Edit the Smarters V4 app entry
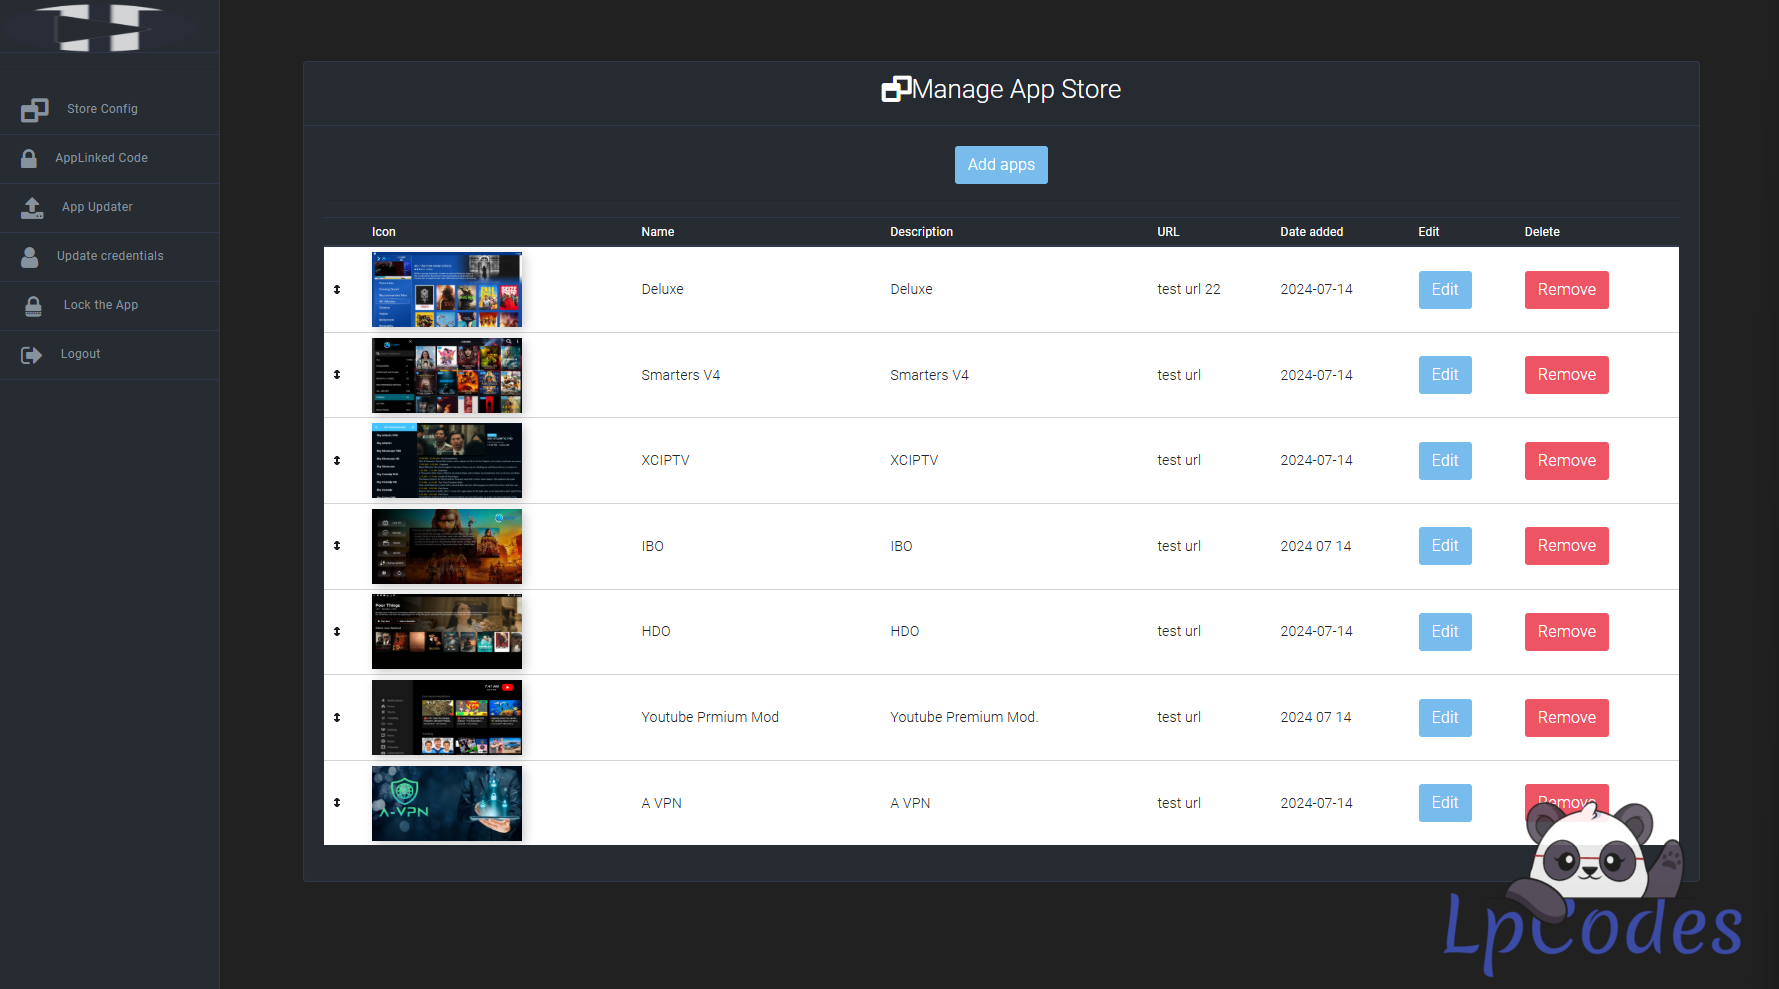This screenshot has width=1779, height=989. click(1444, 375)
